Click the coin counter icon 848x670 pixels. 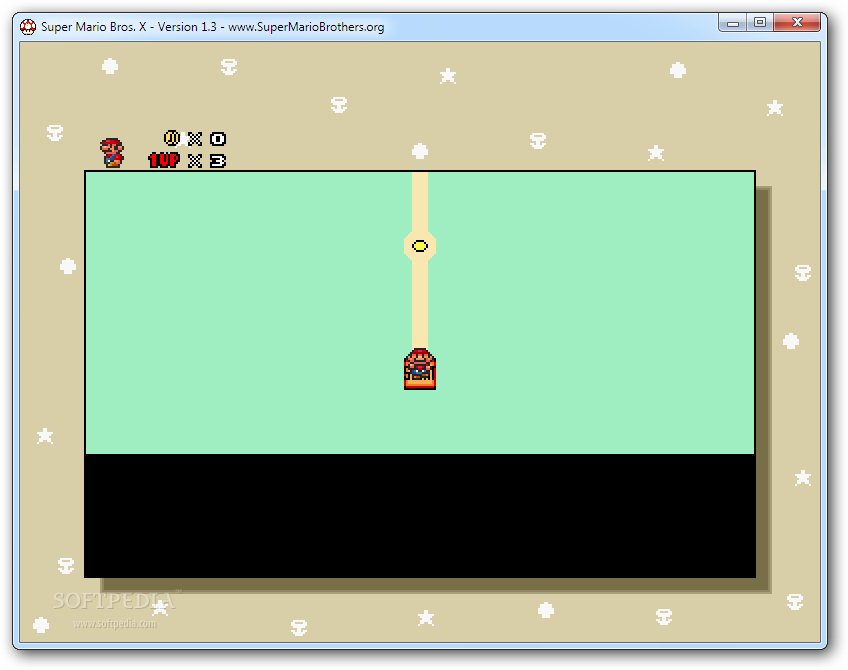click(171, 138)
